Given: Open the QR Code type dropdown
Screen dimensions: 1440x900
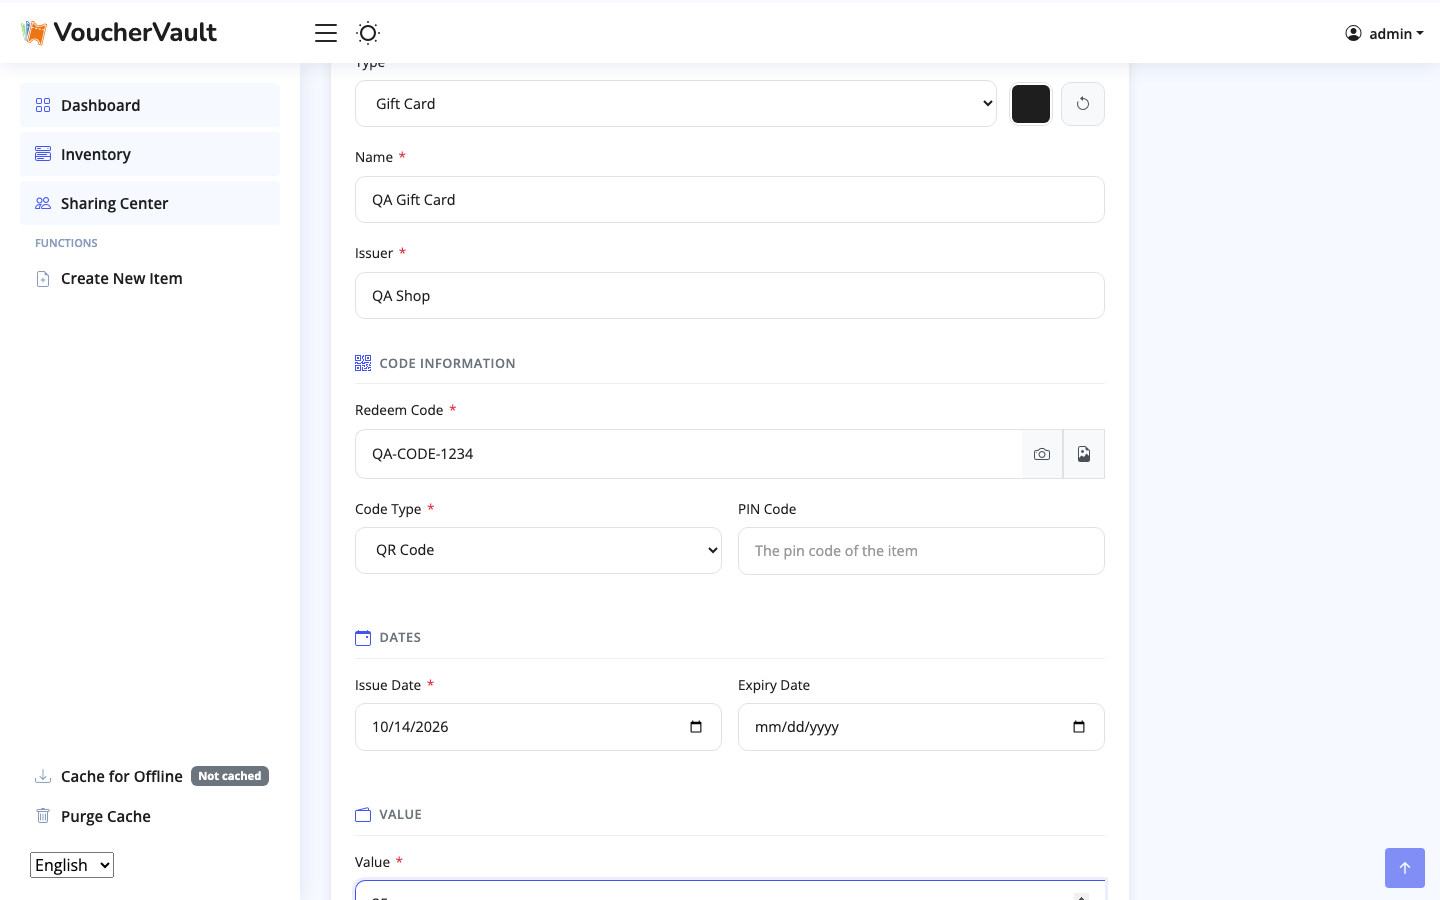Looking at the screenshot, I should [538, 550].
